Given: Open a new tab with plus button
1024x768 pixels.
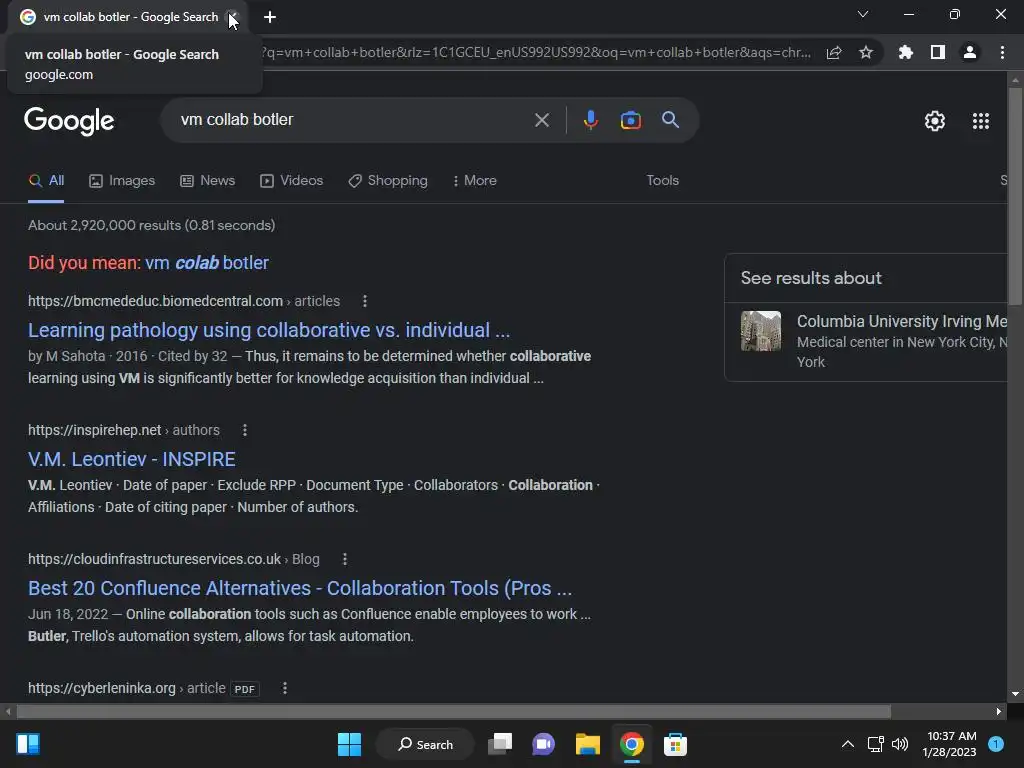Looking at the screenshot, I should (x=270, y=18).
